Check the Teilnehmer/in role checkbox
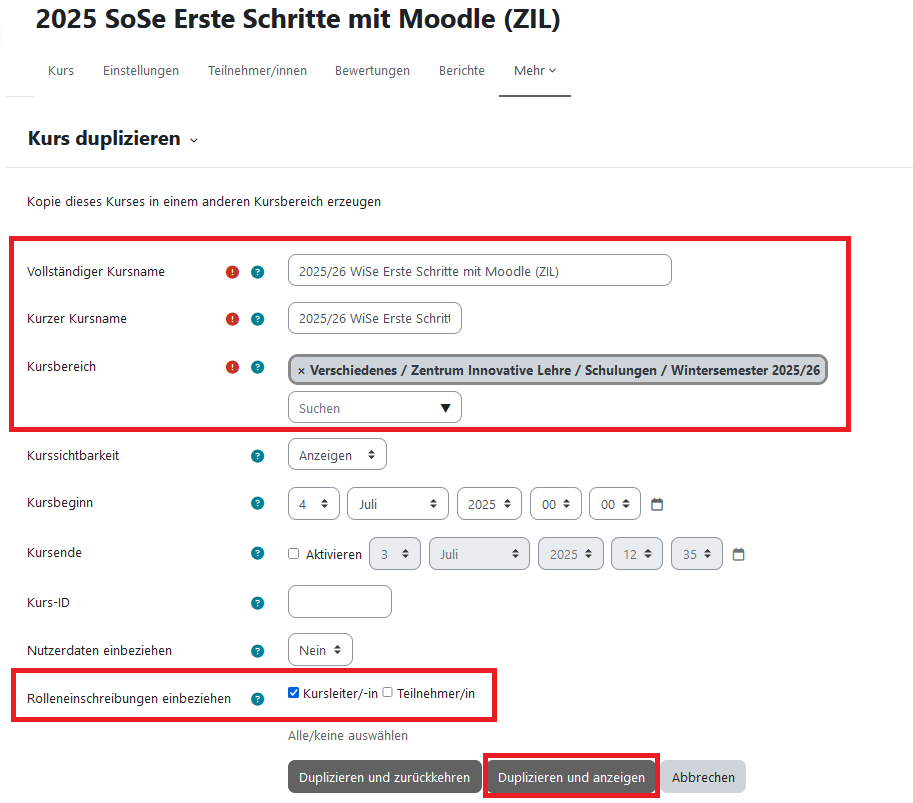913x803 pixels. [388, 693]
